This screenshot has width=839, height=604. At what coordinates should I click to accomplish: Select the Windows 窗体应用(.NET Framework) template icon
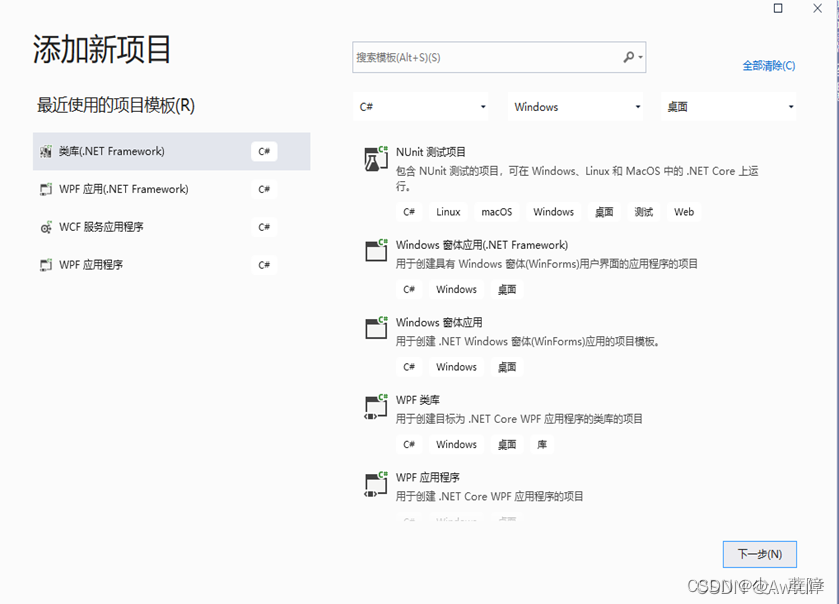(375, 250)
